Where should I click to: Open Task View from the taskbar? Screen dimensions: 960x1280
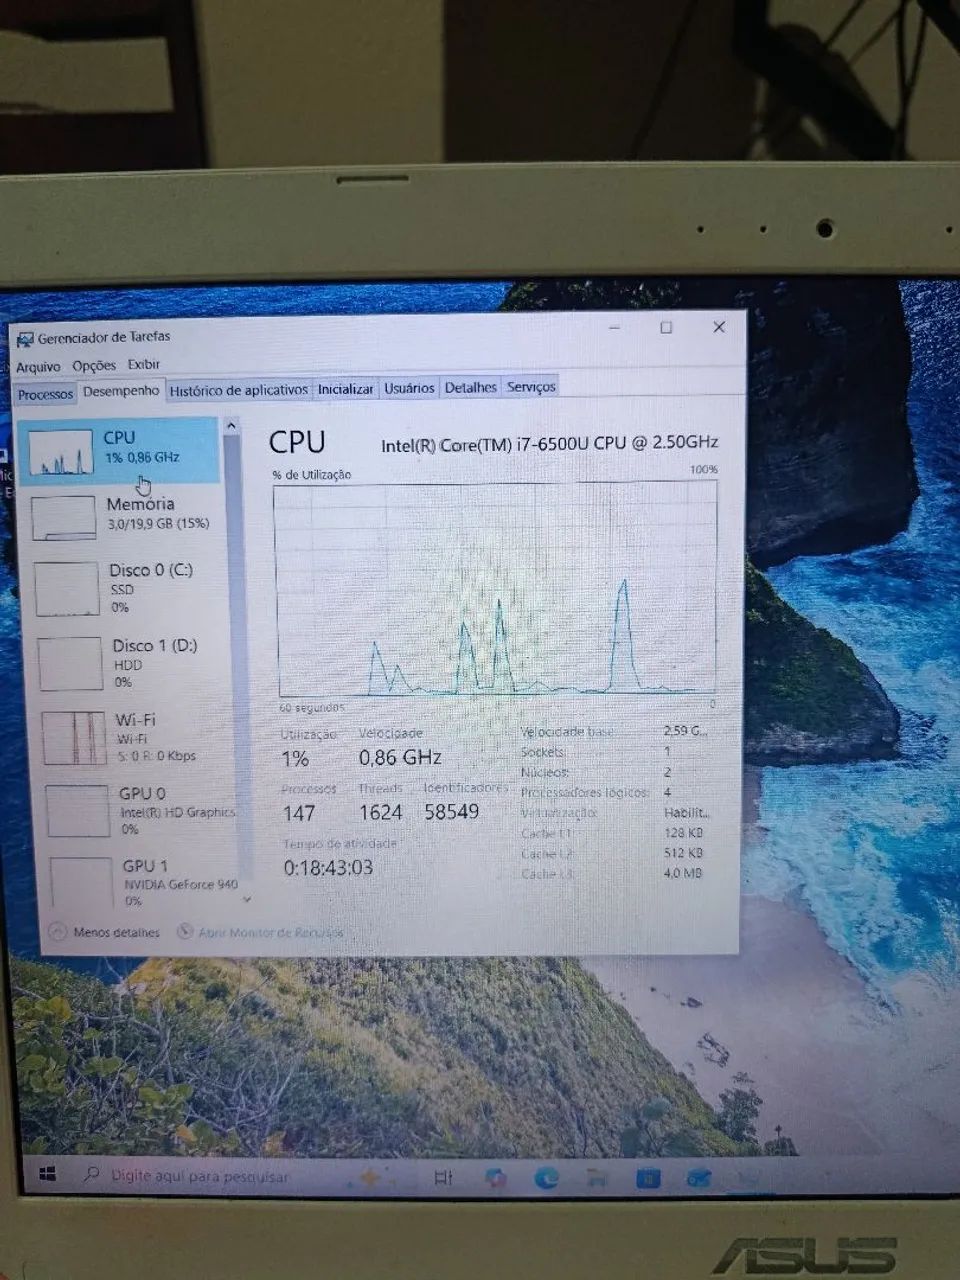coord(443,1176)
